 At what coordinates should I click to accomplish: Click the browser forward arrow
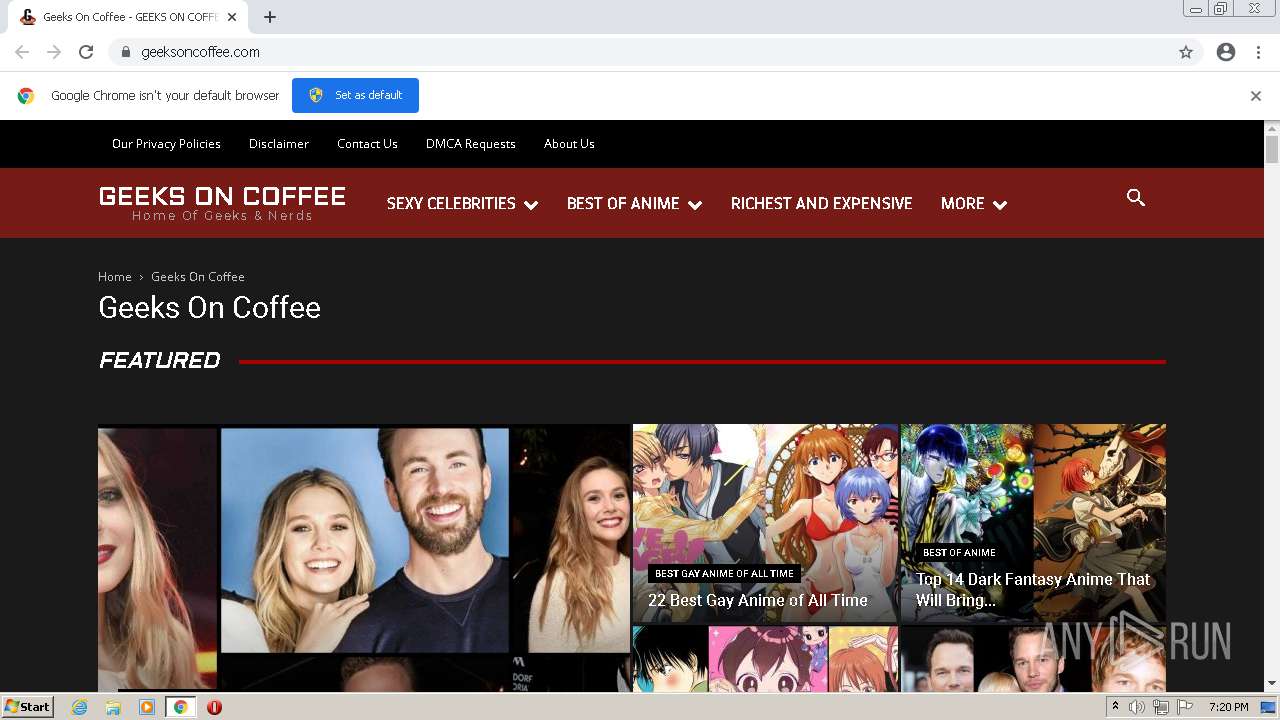54,52
